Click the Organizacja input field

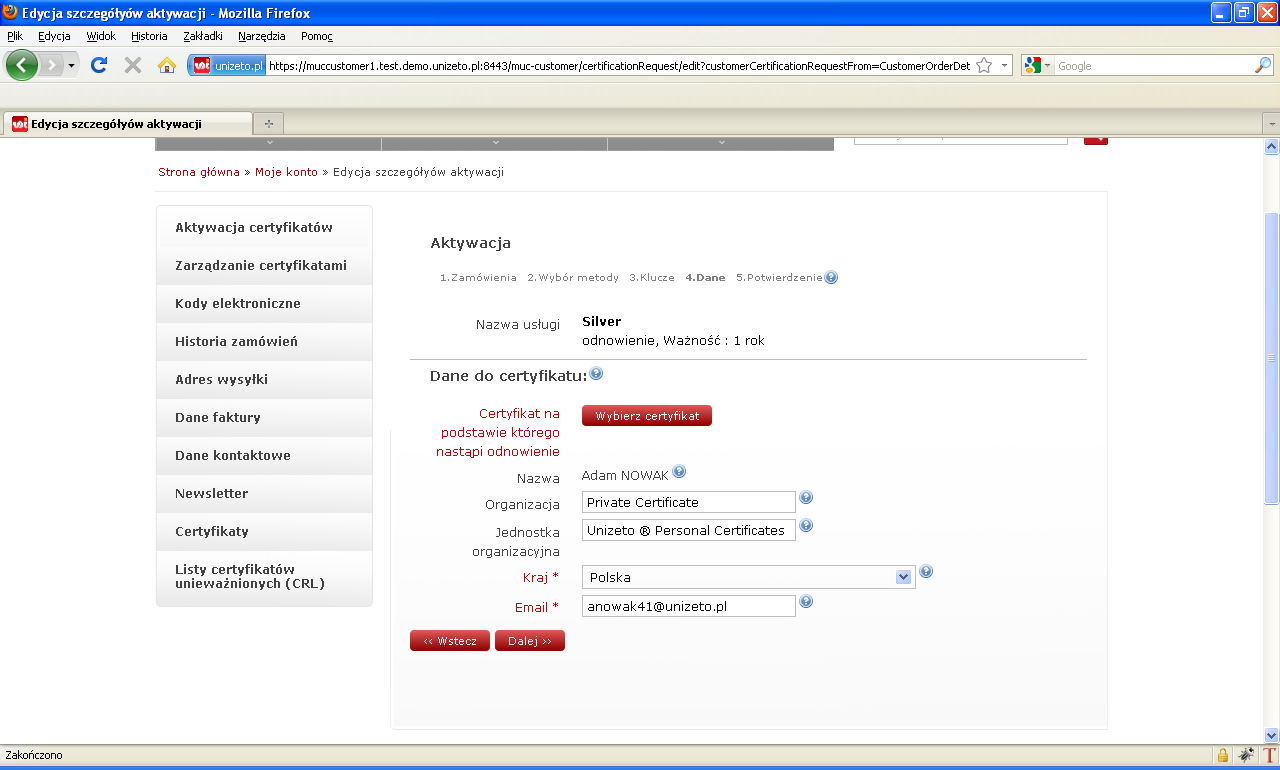pyautogui.click(x=689, y=502)
